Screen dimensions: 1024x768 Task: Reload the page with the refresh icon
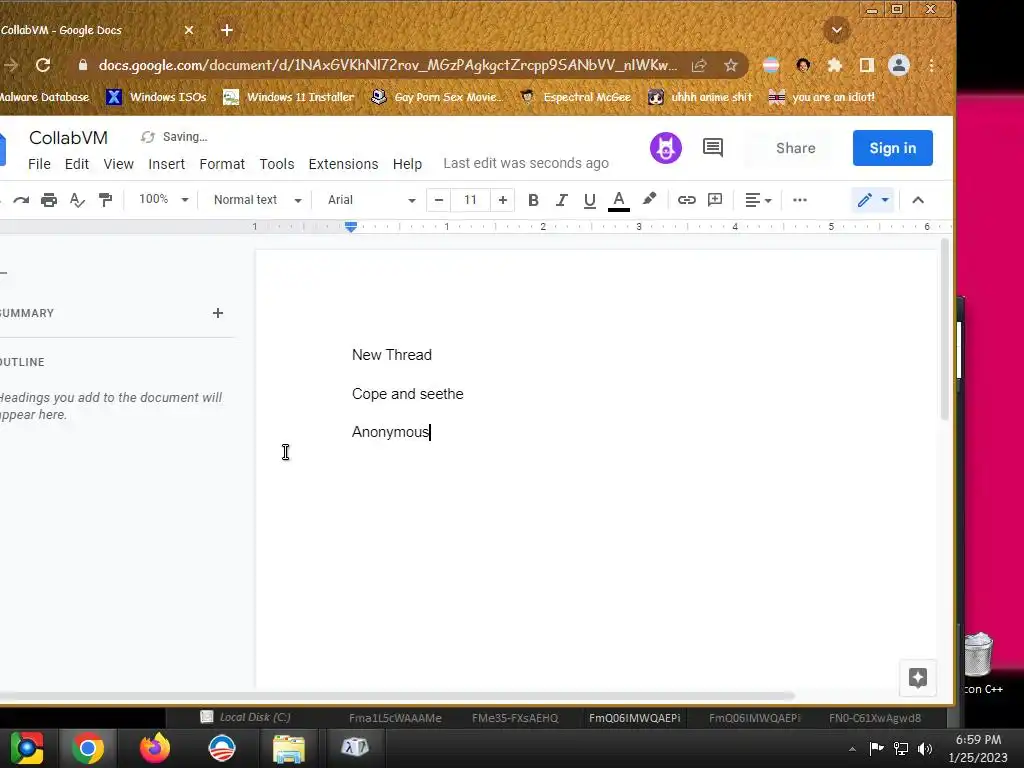click(43, 65)
